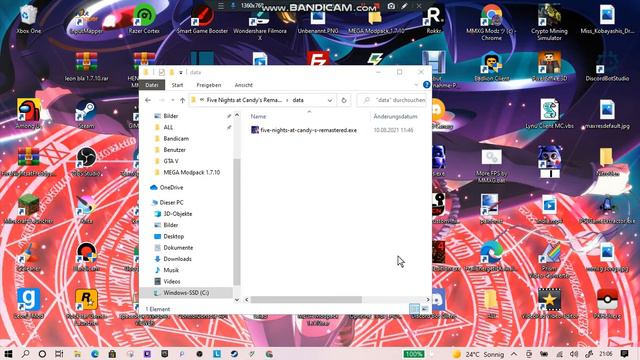Launch the Among Us desktop shortcut
Image resolution: width=640 pixels, height=360 pixels.
pos(29,113)
